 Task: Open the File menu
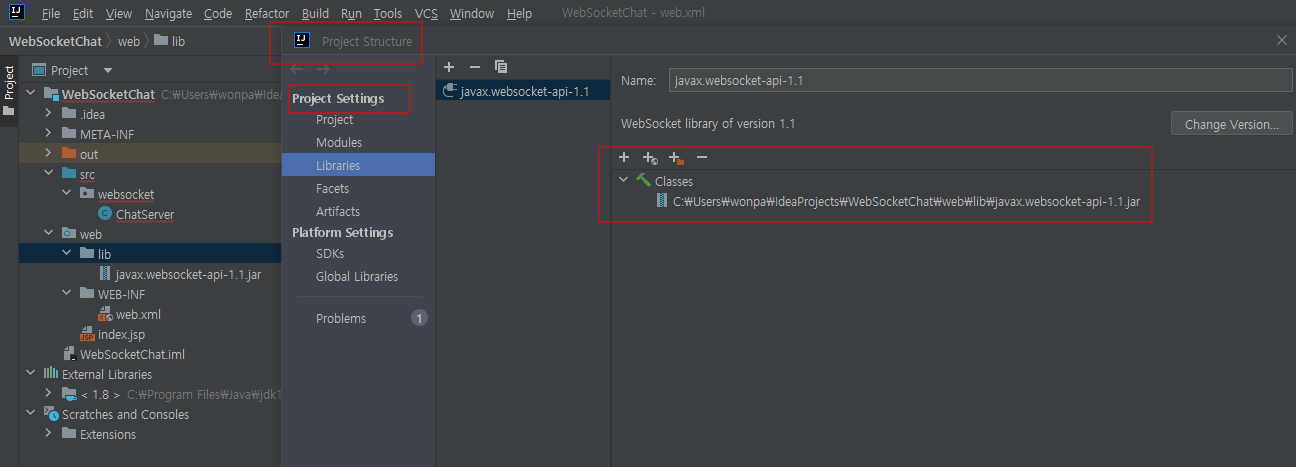(51, 14)
